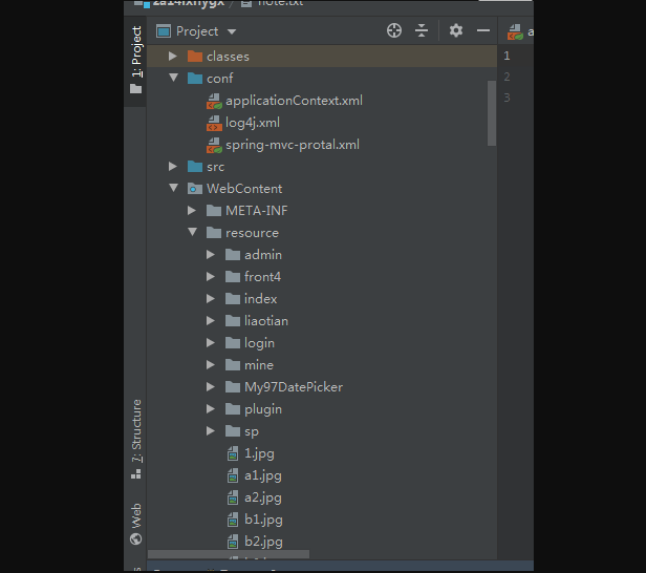Click the log4j.xml file icon
The width and height of the screenshot is (646, 573).
214,123
